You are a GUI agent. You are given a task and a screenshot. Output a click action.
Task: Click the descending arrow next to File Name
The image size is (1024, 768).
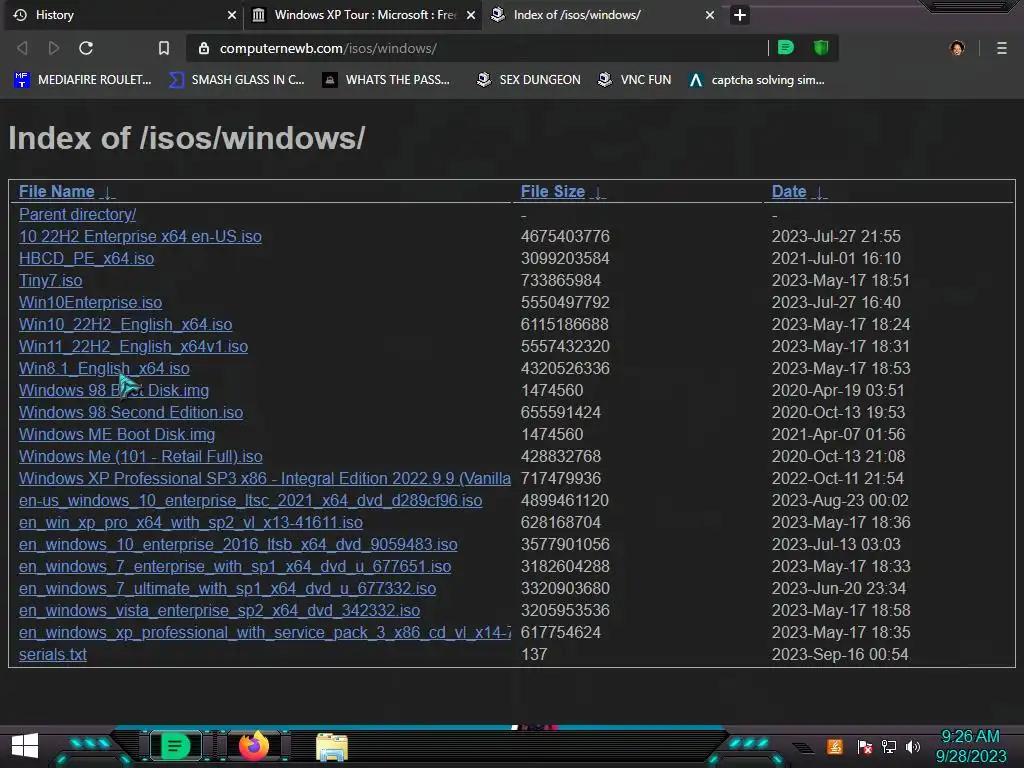(x=108, y=193)
